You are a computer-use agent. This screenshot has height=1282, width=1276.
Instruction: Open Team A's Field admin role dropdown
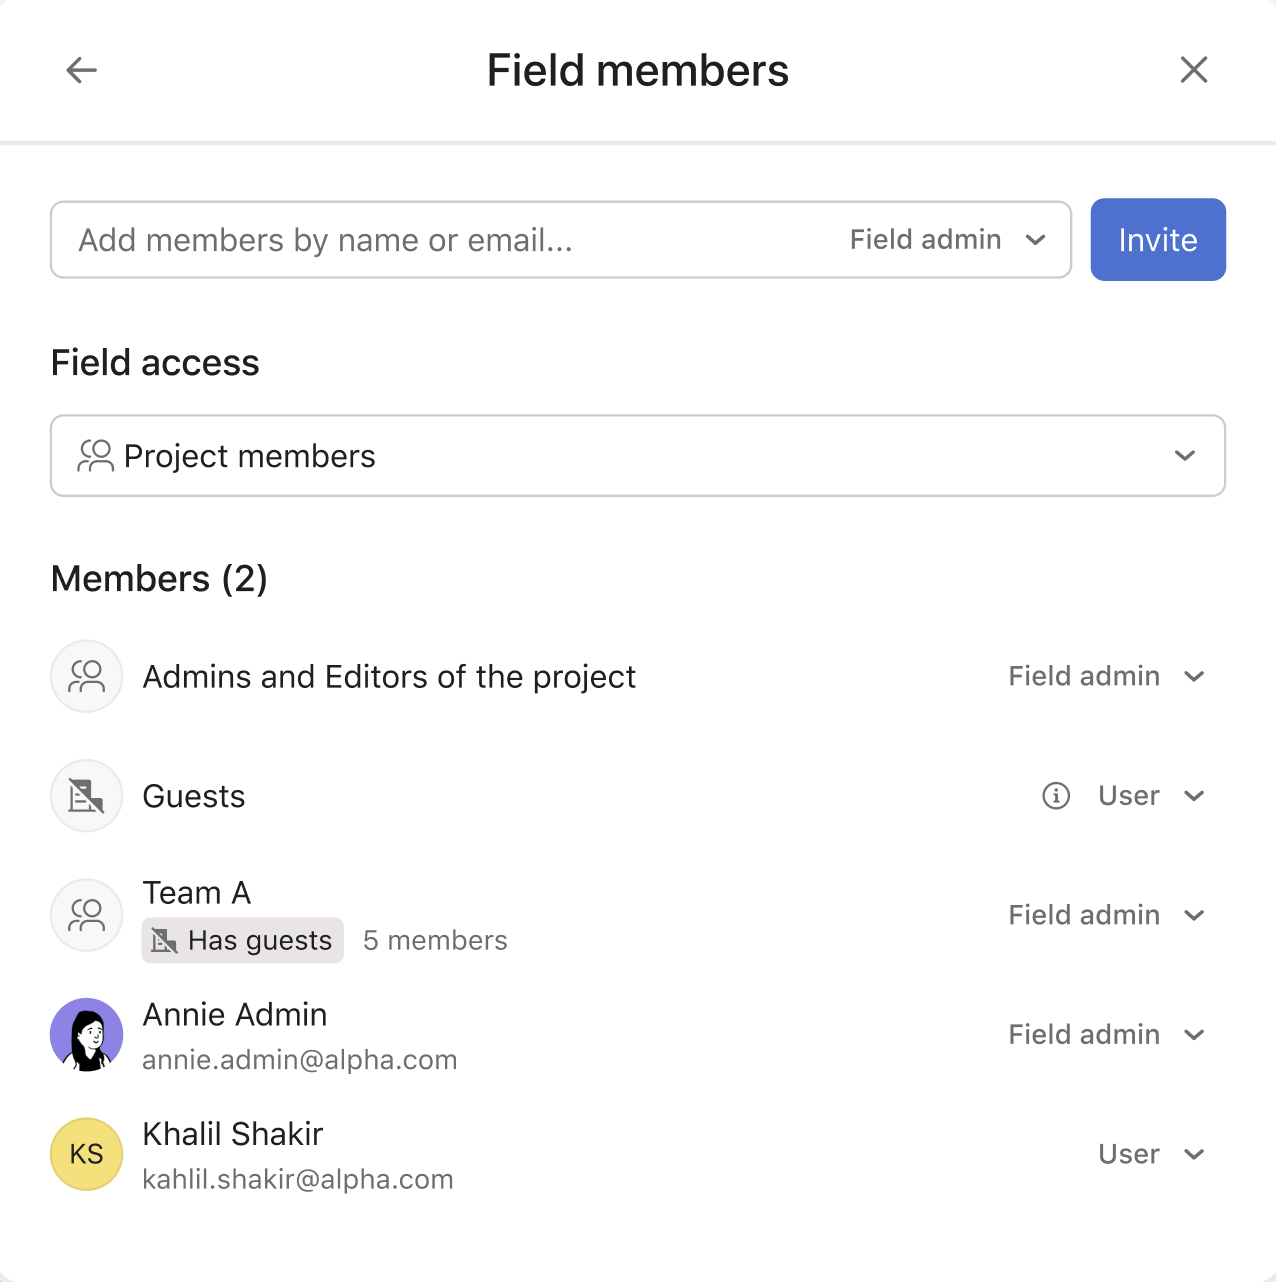pos(1105,915)
